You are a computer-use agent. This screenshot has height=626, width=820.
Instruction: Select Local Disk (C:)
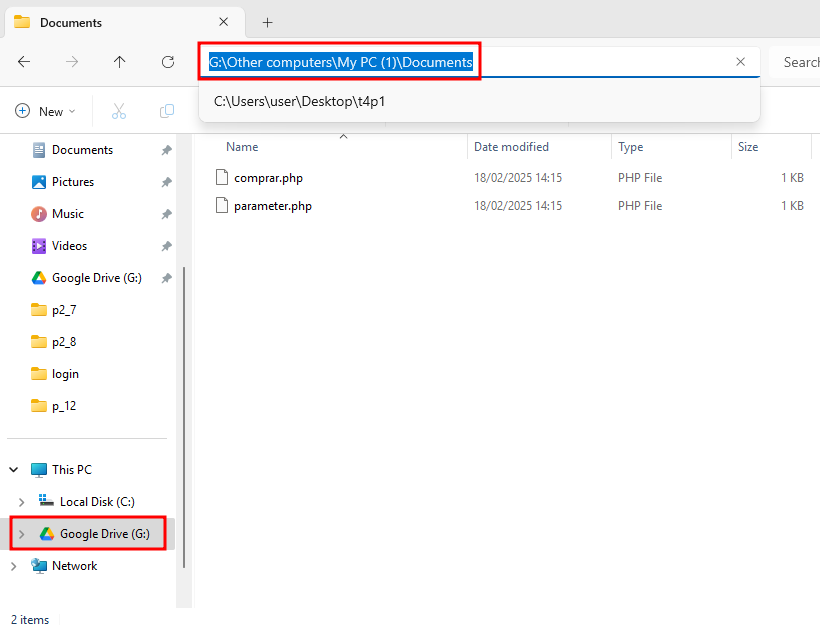[97, 502]
